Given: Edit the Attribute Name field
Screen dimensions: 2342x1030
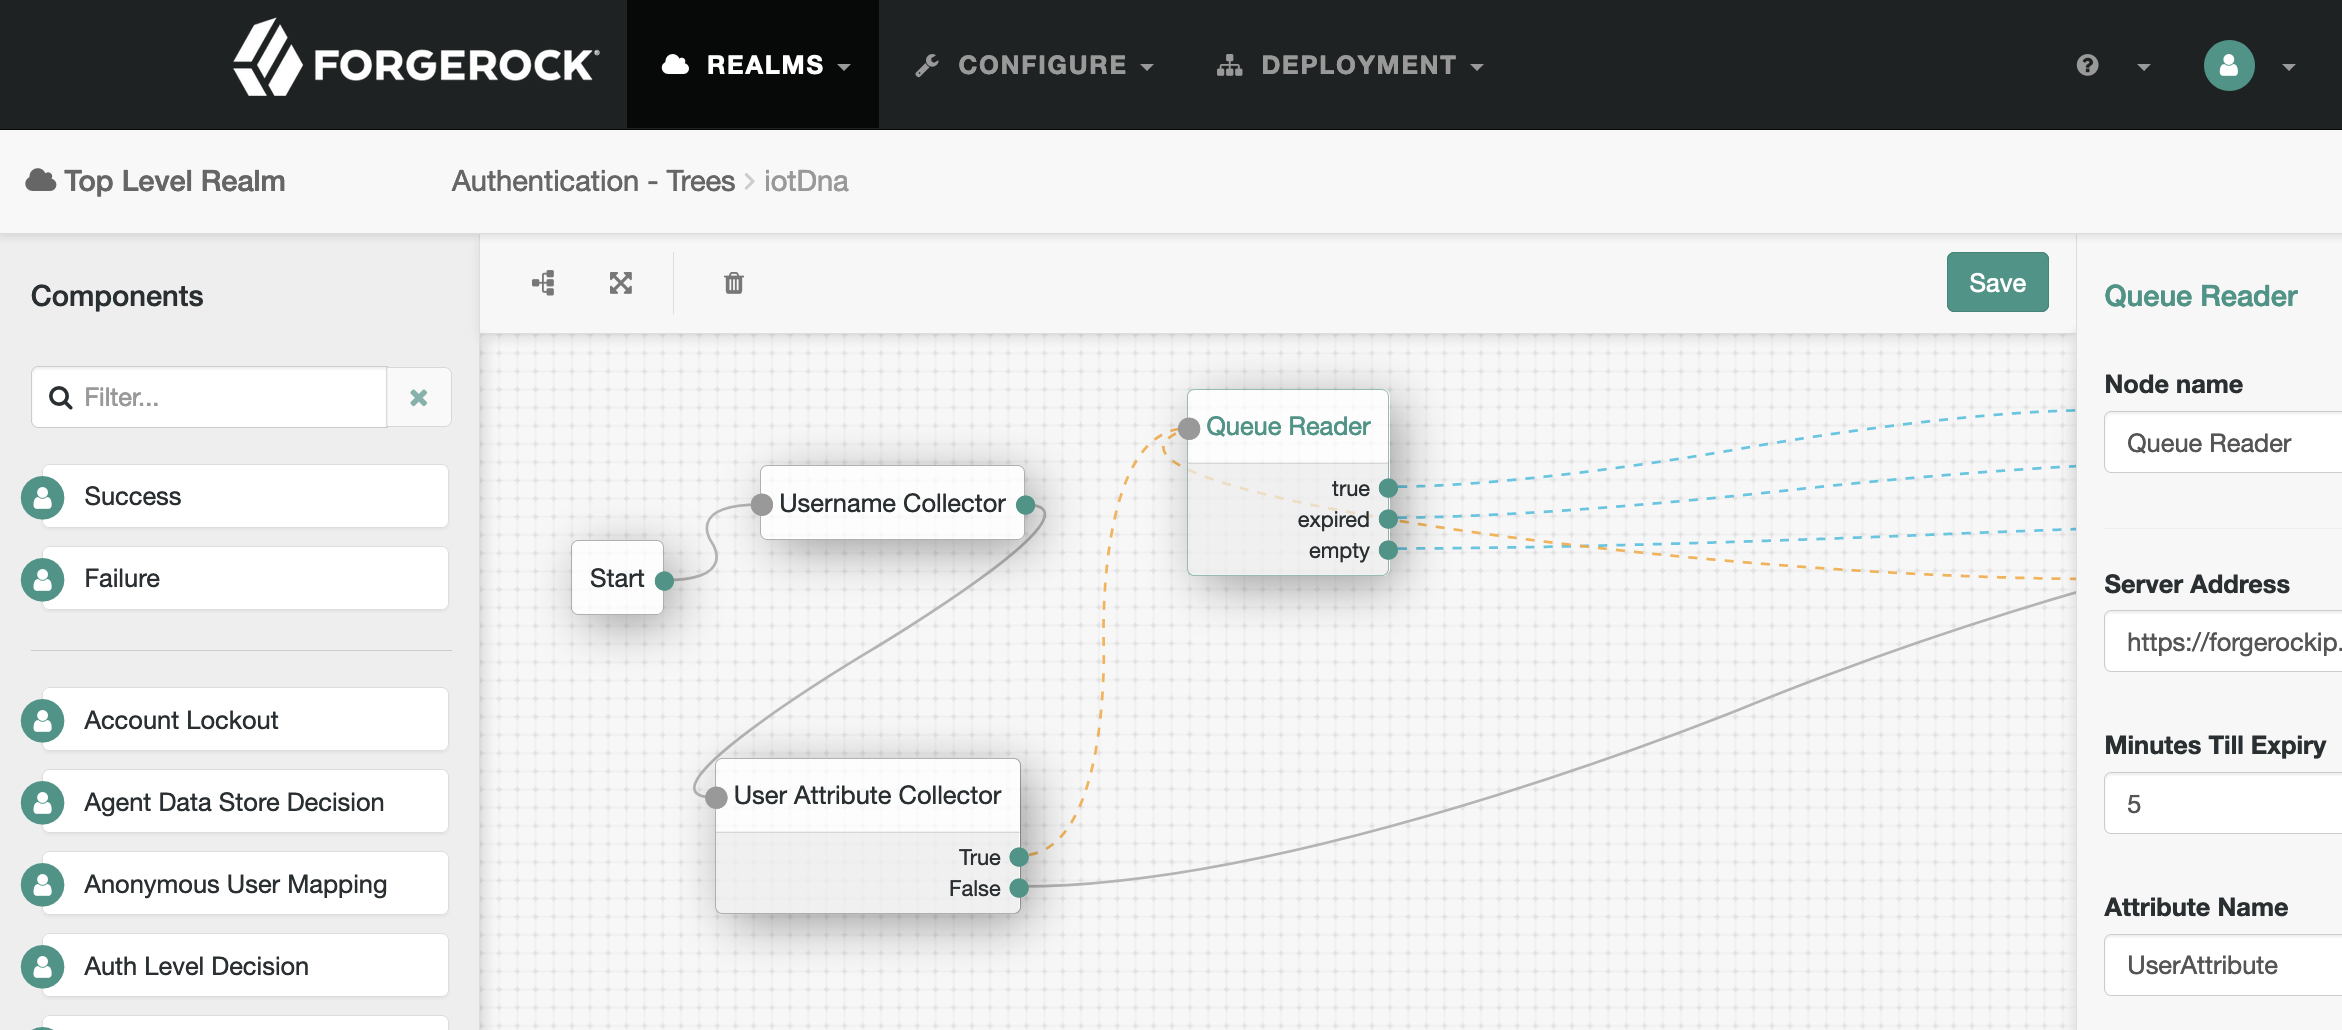Looking at the screenshot, I should coord(2223,965).
